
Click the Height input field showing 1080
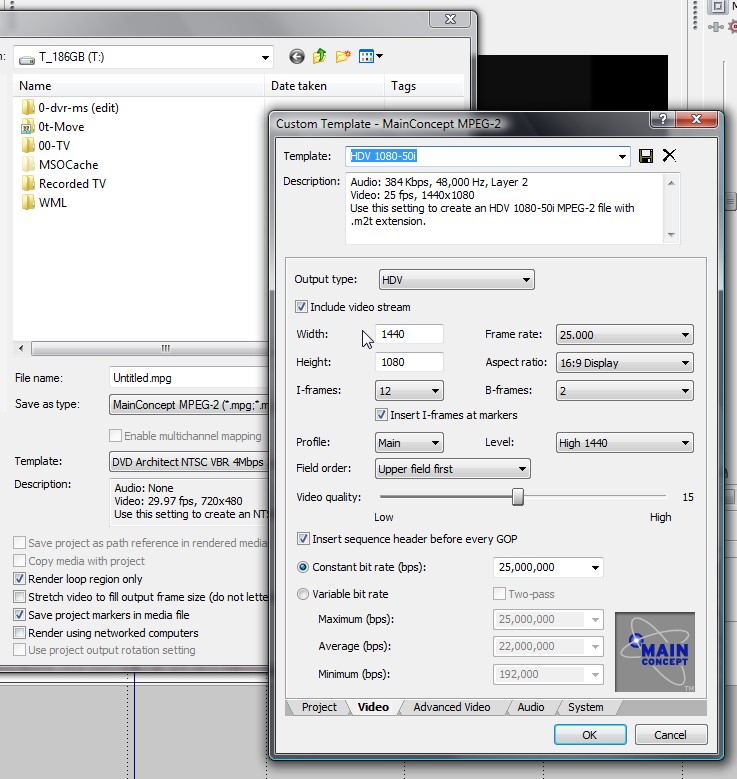coord(409,362)
